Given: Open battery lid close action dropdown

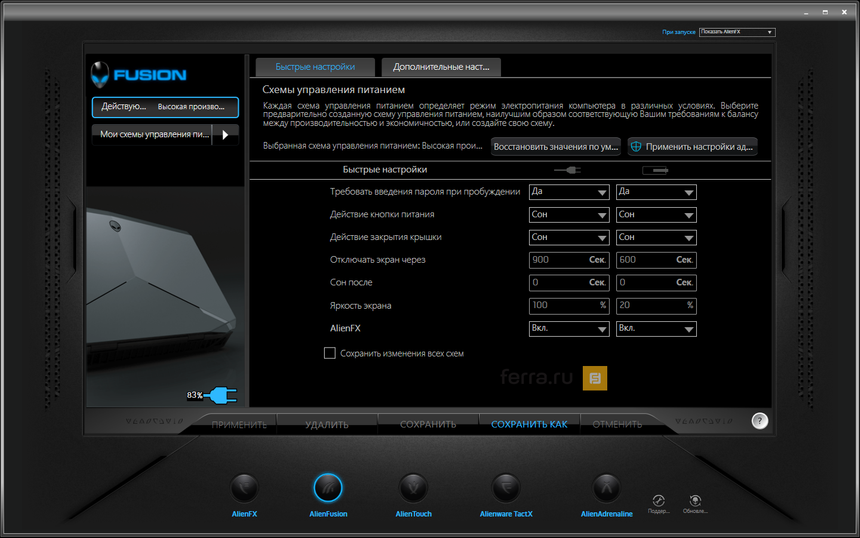Looking at the screenshot, I should [656, 237].
